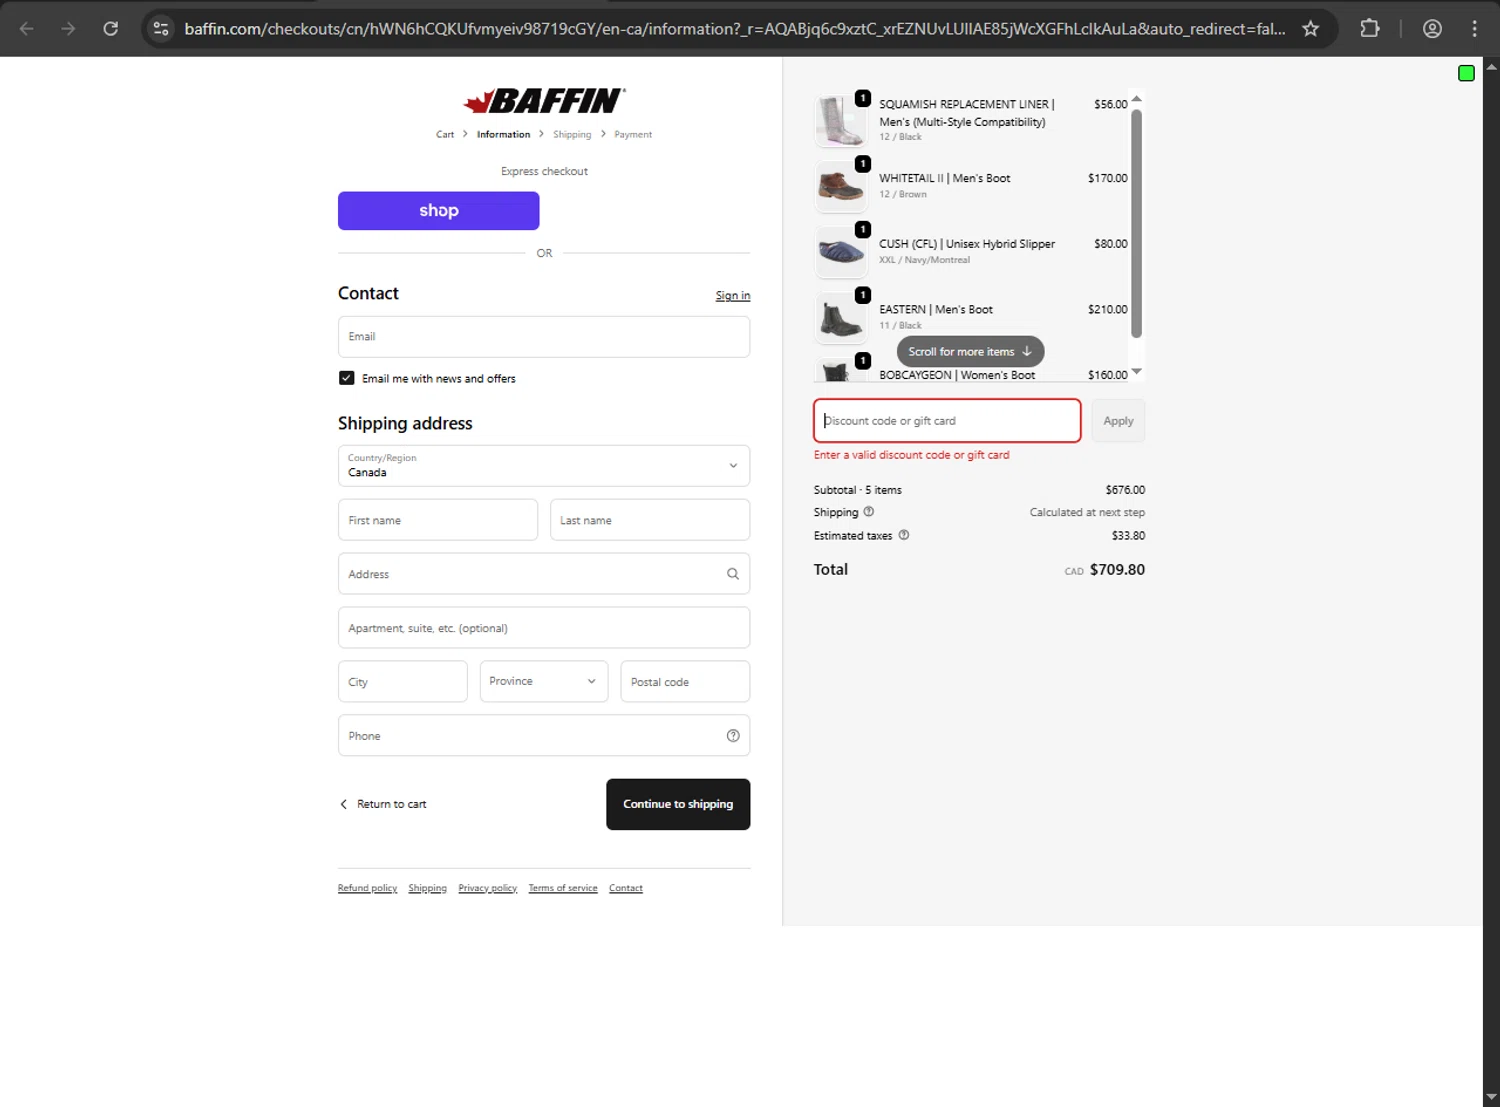Click Scroll for more items button
The width and height of the screenshot is (1500, 1107).
click(970, 352)
